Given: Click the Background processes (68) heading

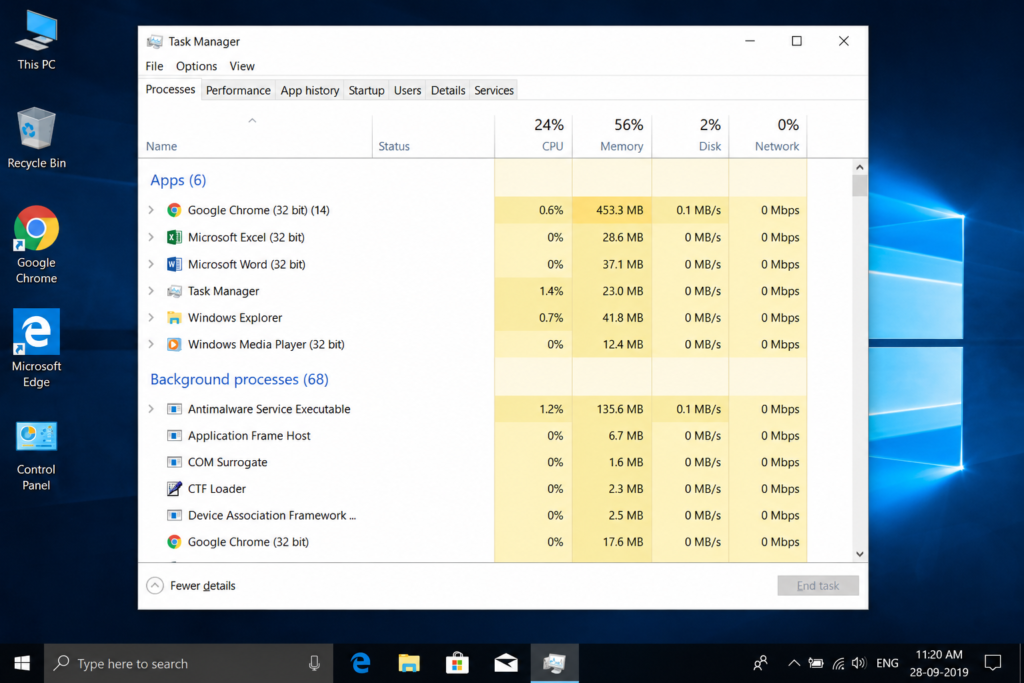Looking at the screenshot, I should (239, 379).
